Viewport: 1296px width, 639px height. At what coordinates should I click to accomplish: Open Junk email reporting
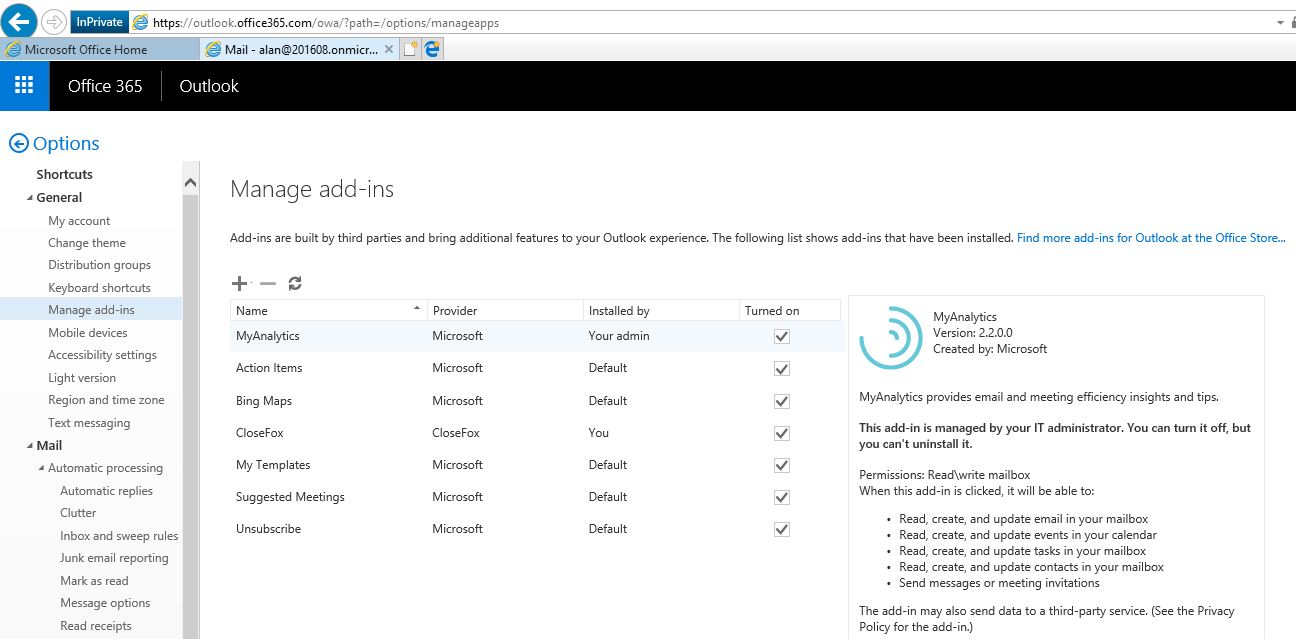pyautogui.click(x=114, y=558)
